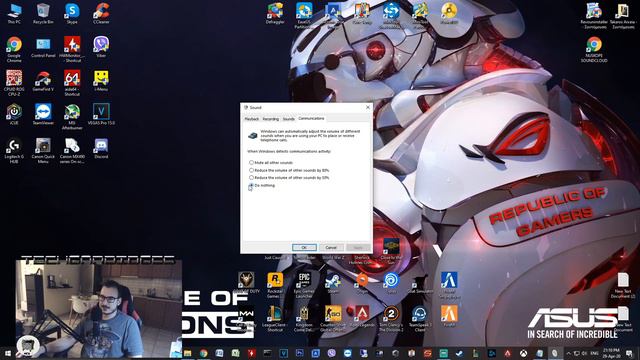This screenshot has height=360, width=640.
Task: Confirm with the OK button
Action: coord(304,247)
